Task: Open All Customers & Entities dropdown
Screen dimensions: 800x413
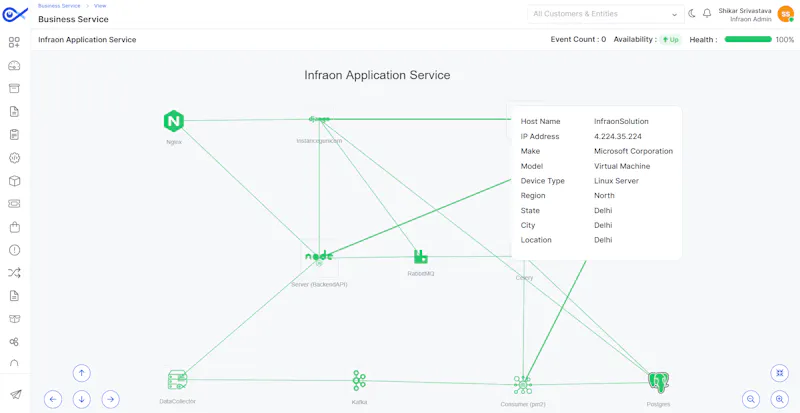Action: [606, 14]
